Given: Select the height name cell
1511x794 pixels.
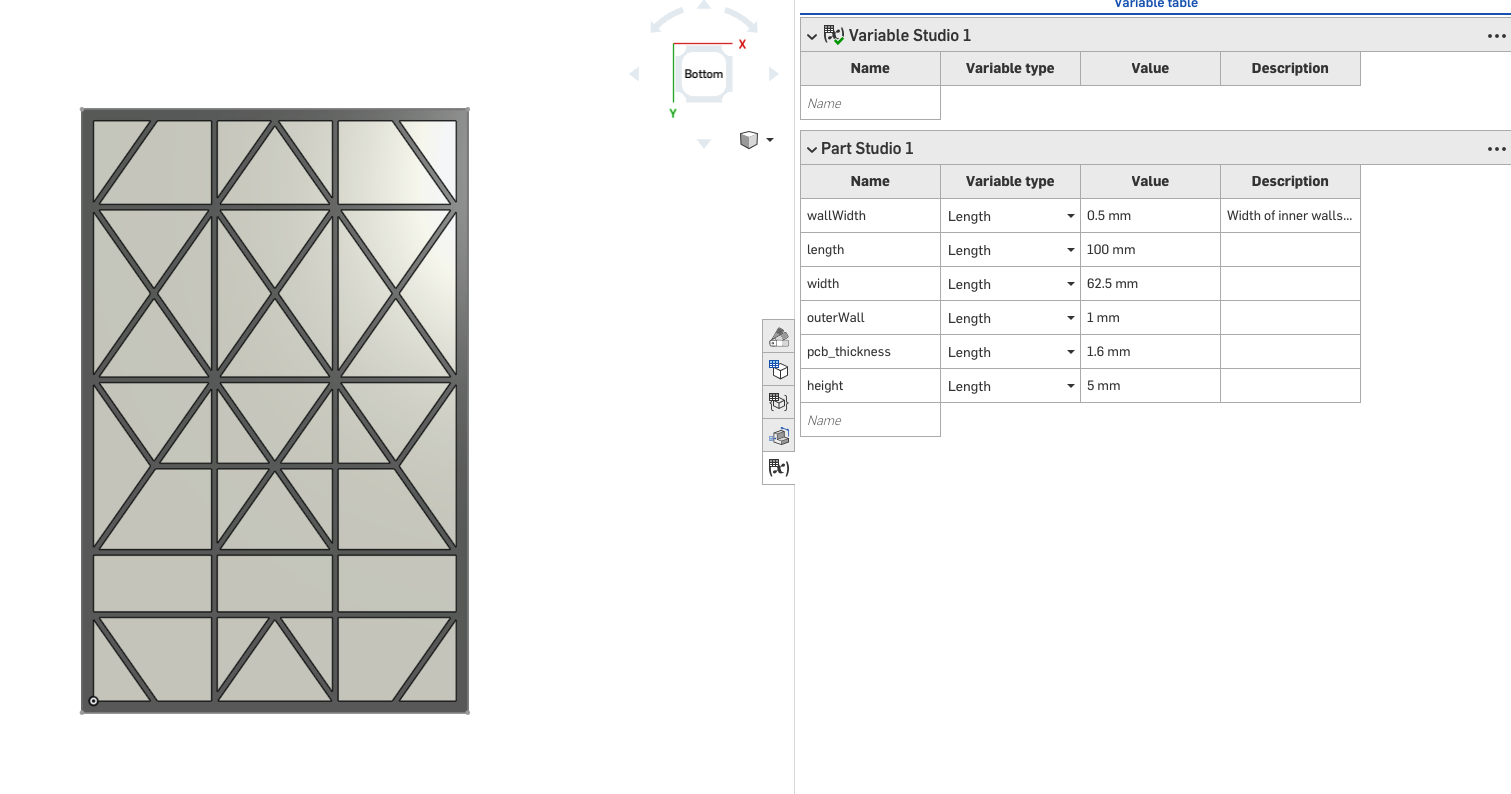Looking at the screenshot, I should [870, 386].
